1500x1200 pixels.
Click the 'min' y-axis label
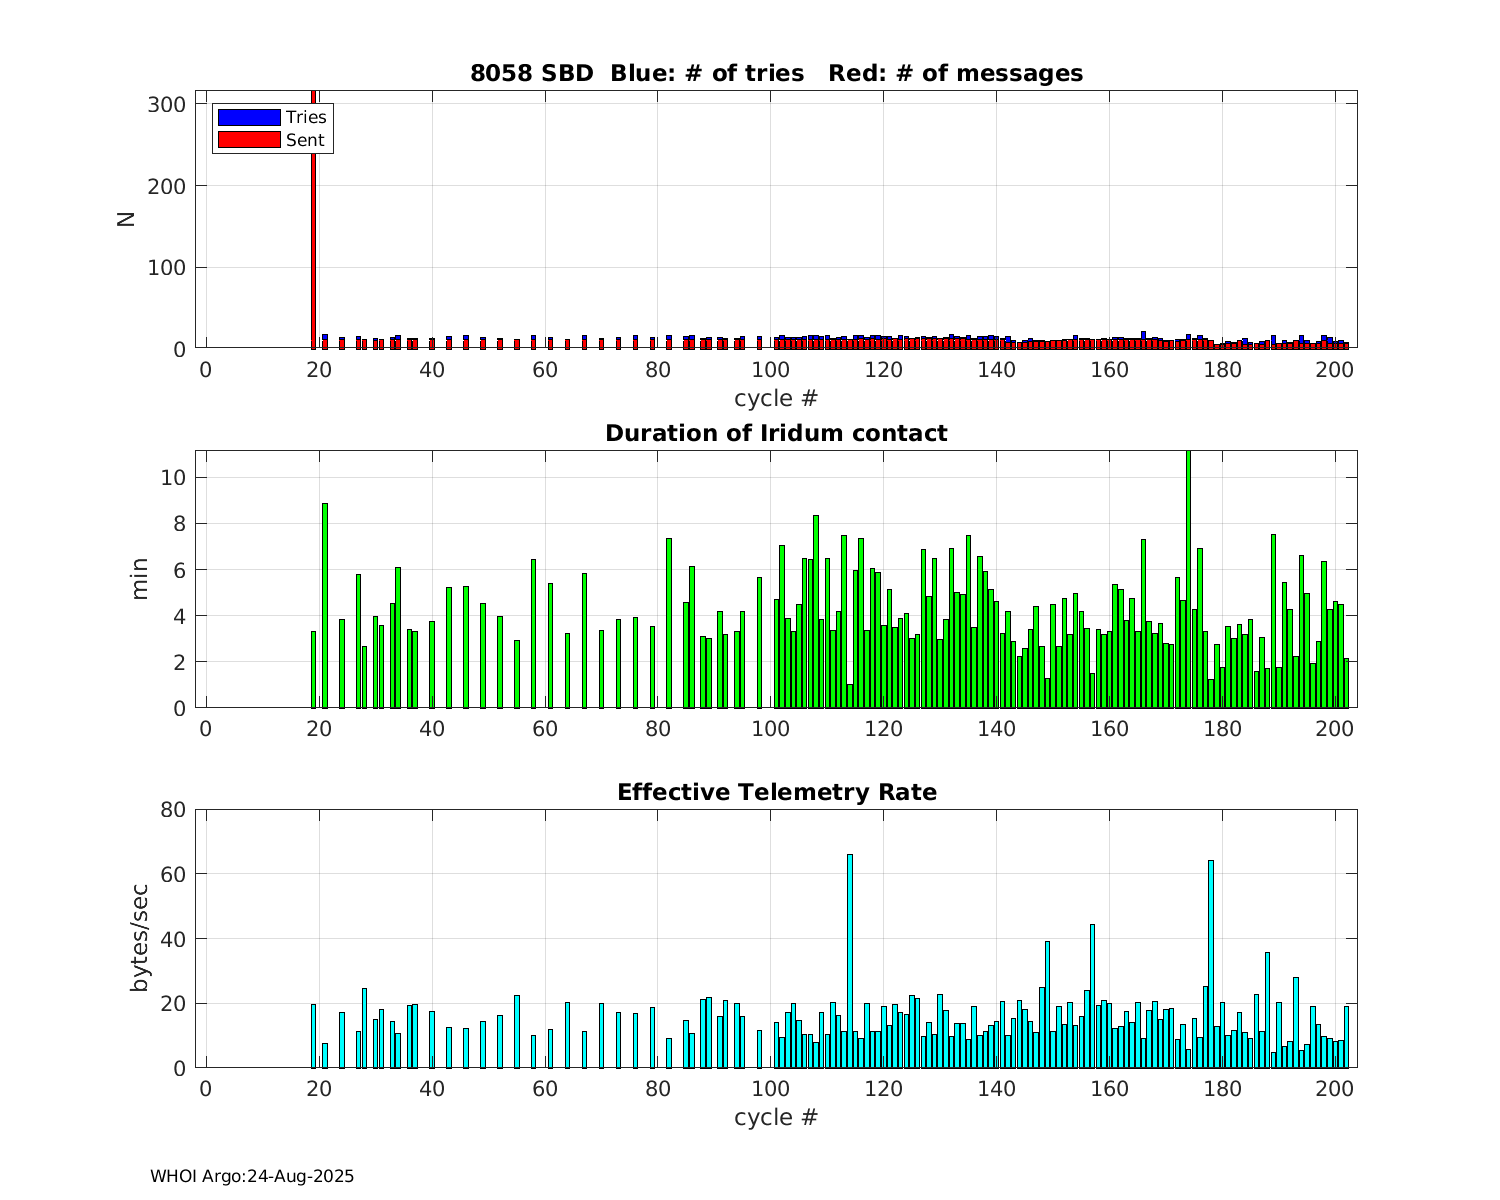(140, 579)
